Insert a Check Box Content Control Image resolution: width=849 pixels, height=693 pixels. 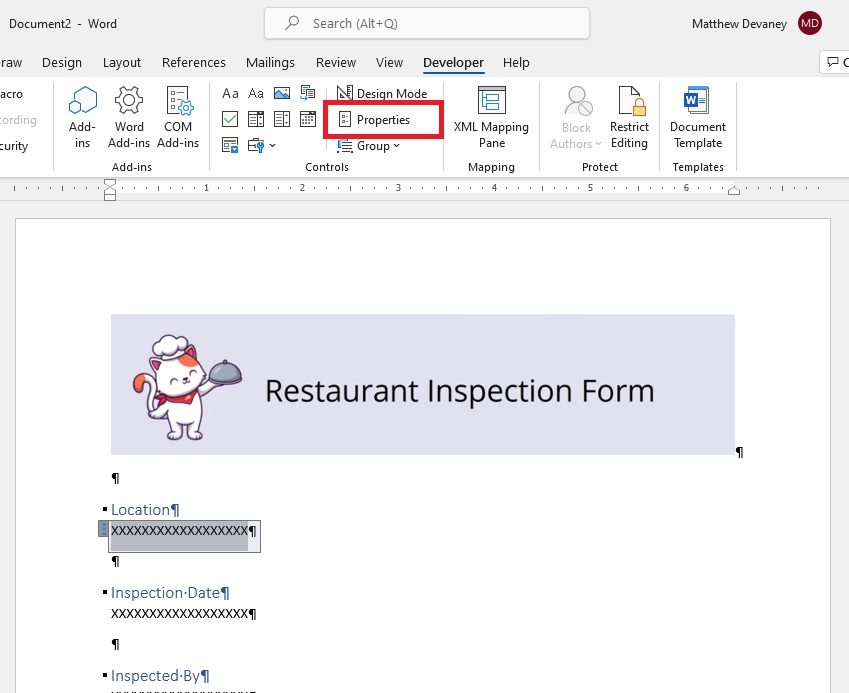pyautogui.click(x=230, y=119)
